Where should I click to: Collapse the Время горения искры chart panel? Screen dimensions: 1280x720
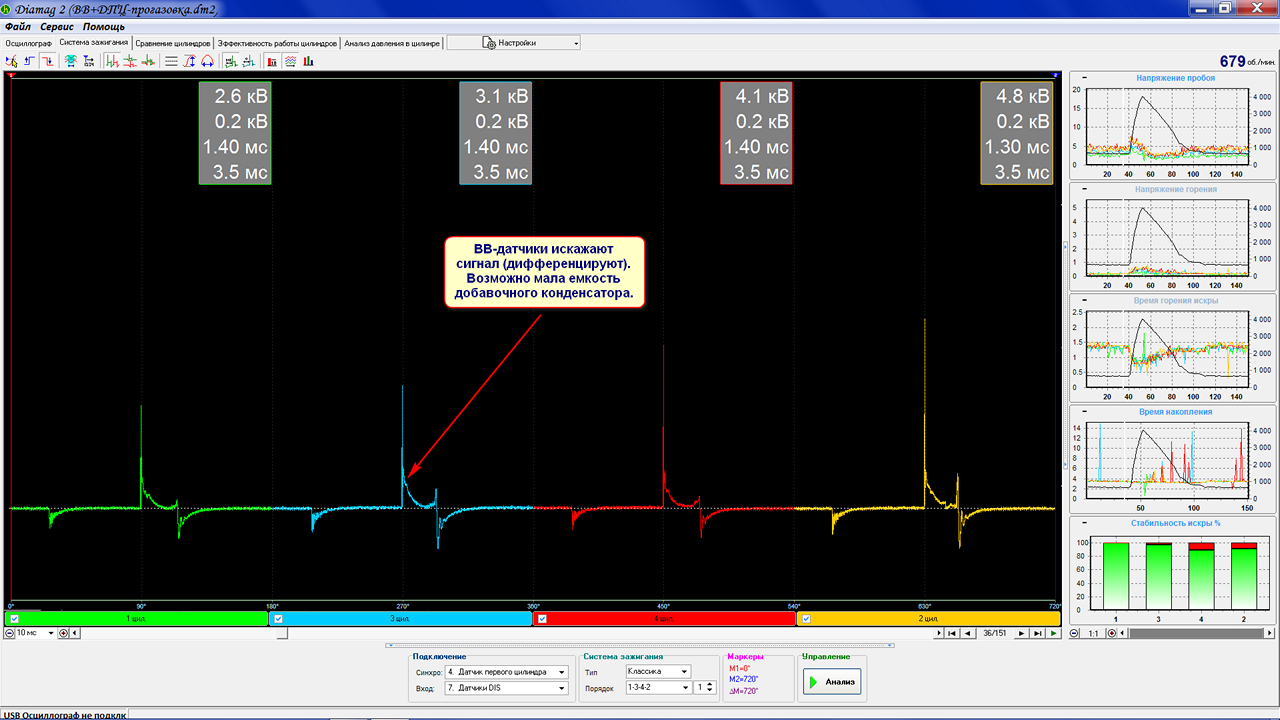click(x=1084, y=300)
